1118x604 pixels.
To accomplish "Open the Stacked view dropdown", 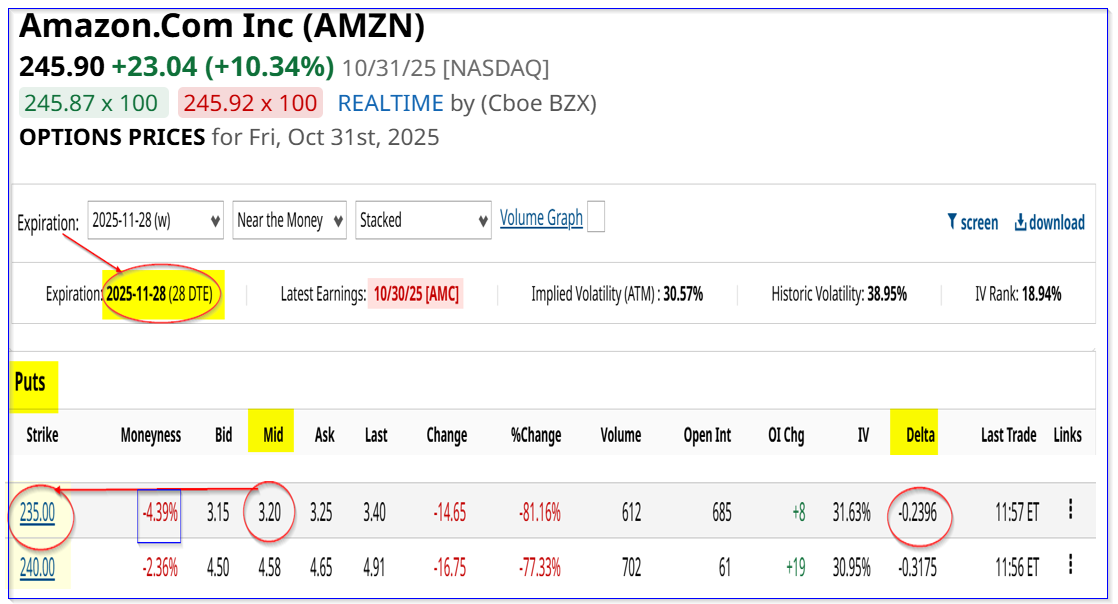I will pyautogui.click(x=422, y=221).
